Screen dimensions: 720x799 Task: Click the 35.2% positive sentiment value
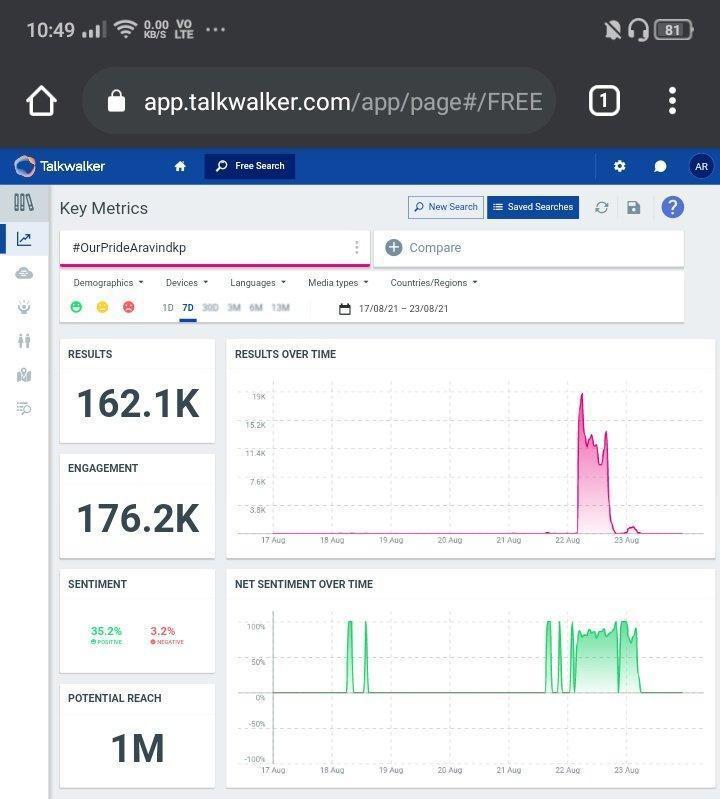coord(106,631)
